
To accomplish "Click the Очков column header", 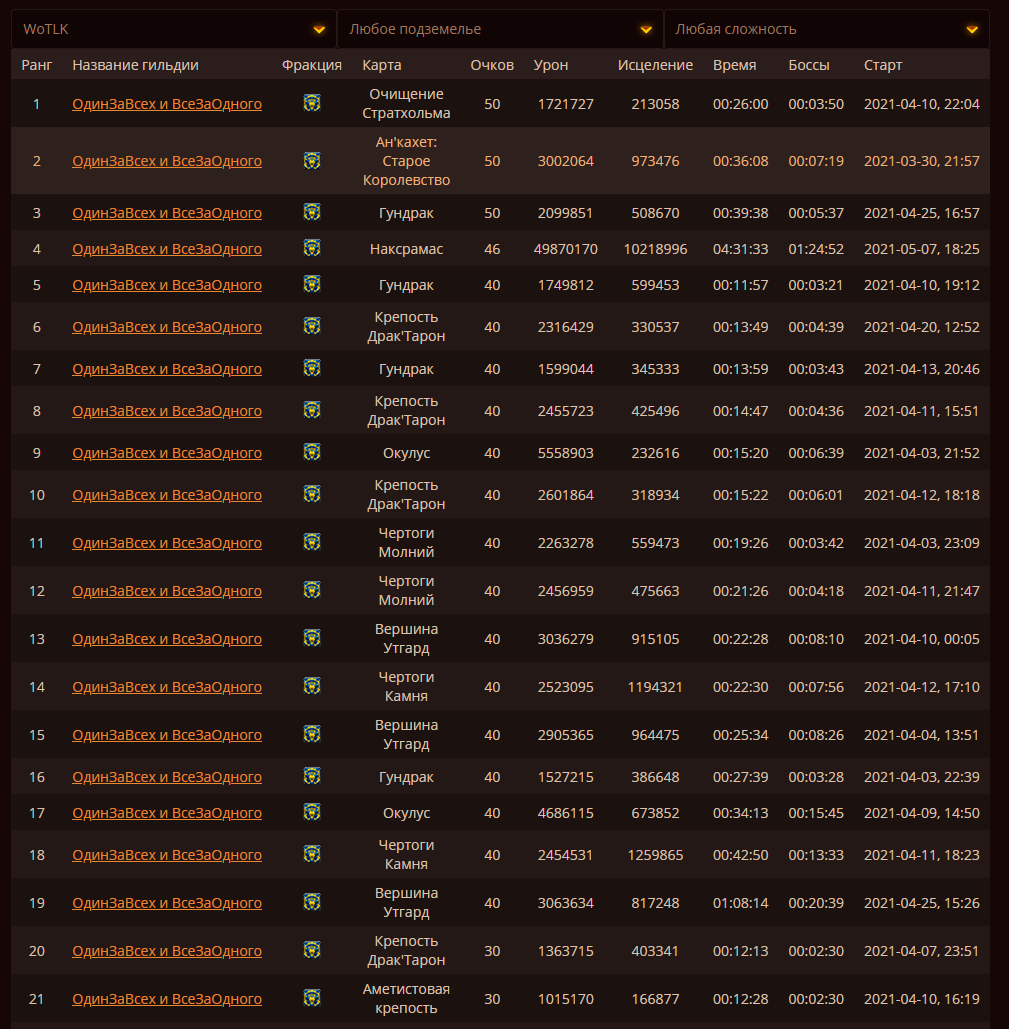I will pos(492,65).
